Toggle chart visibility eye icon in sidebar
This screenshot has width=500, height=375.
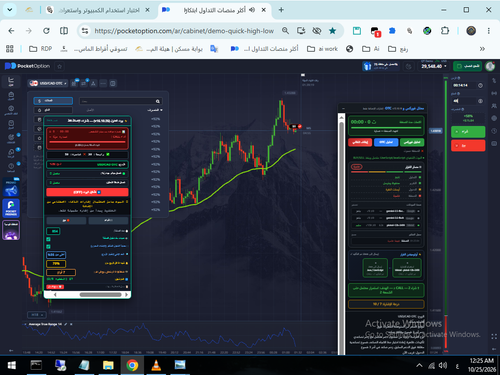tap(11, 109)
